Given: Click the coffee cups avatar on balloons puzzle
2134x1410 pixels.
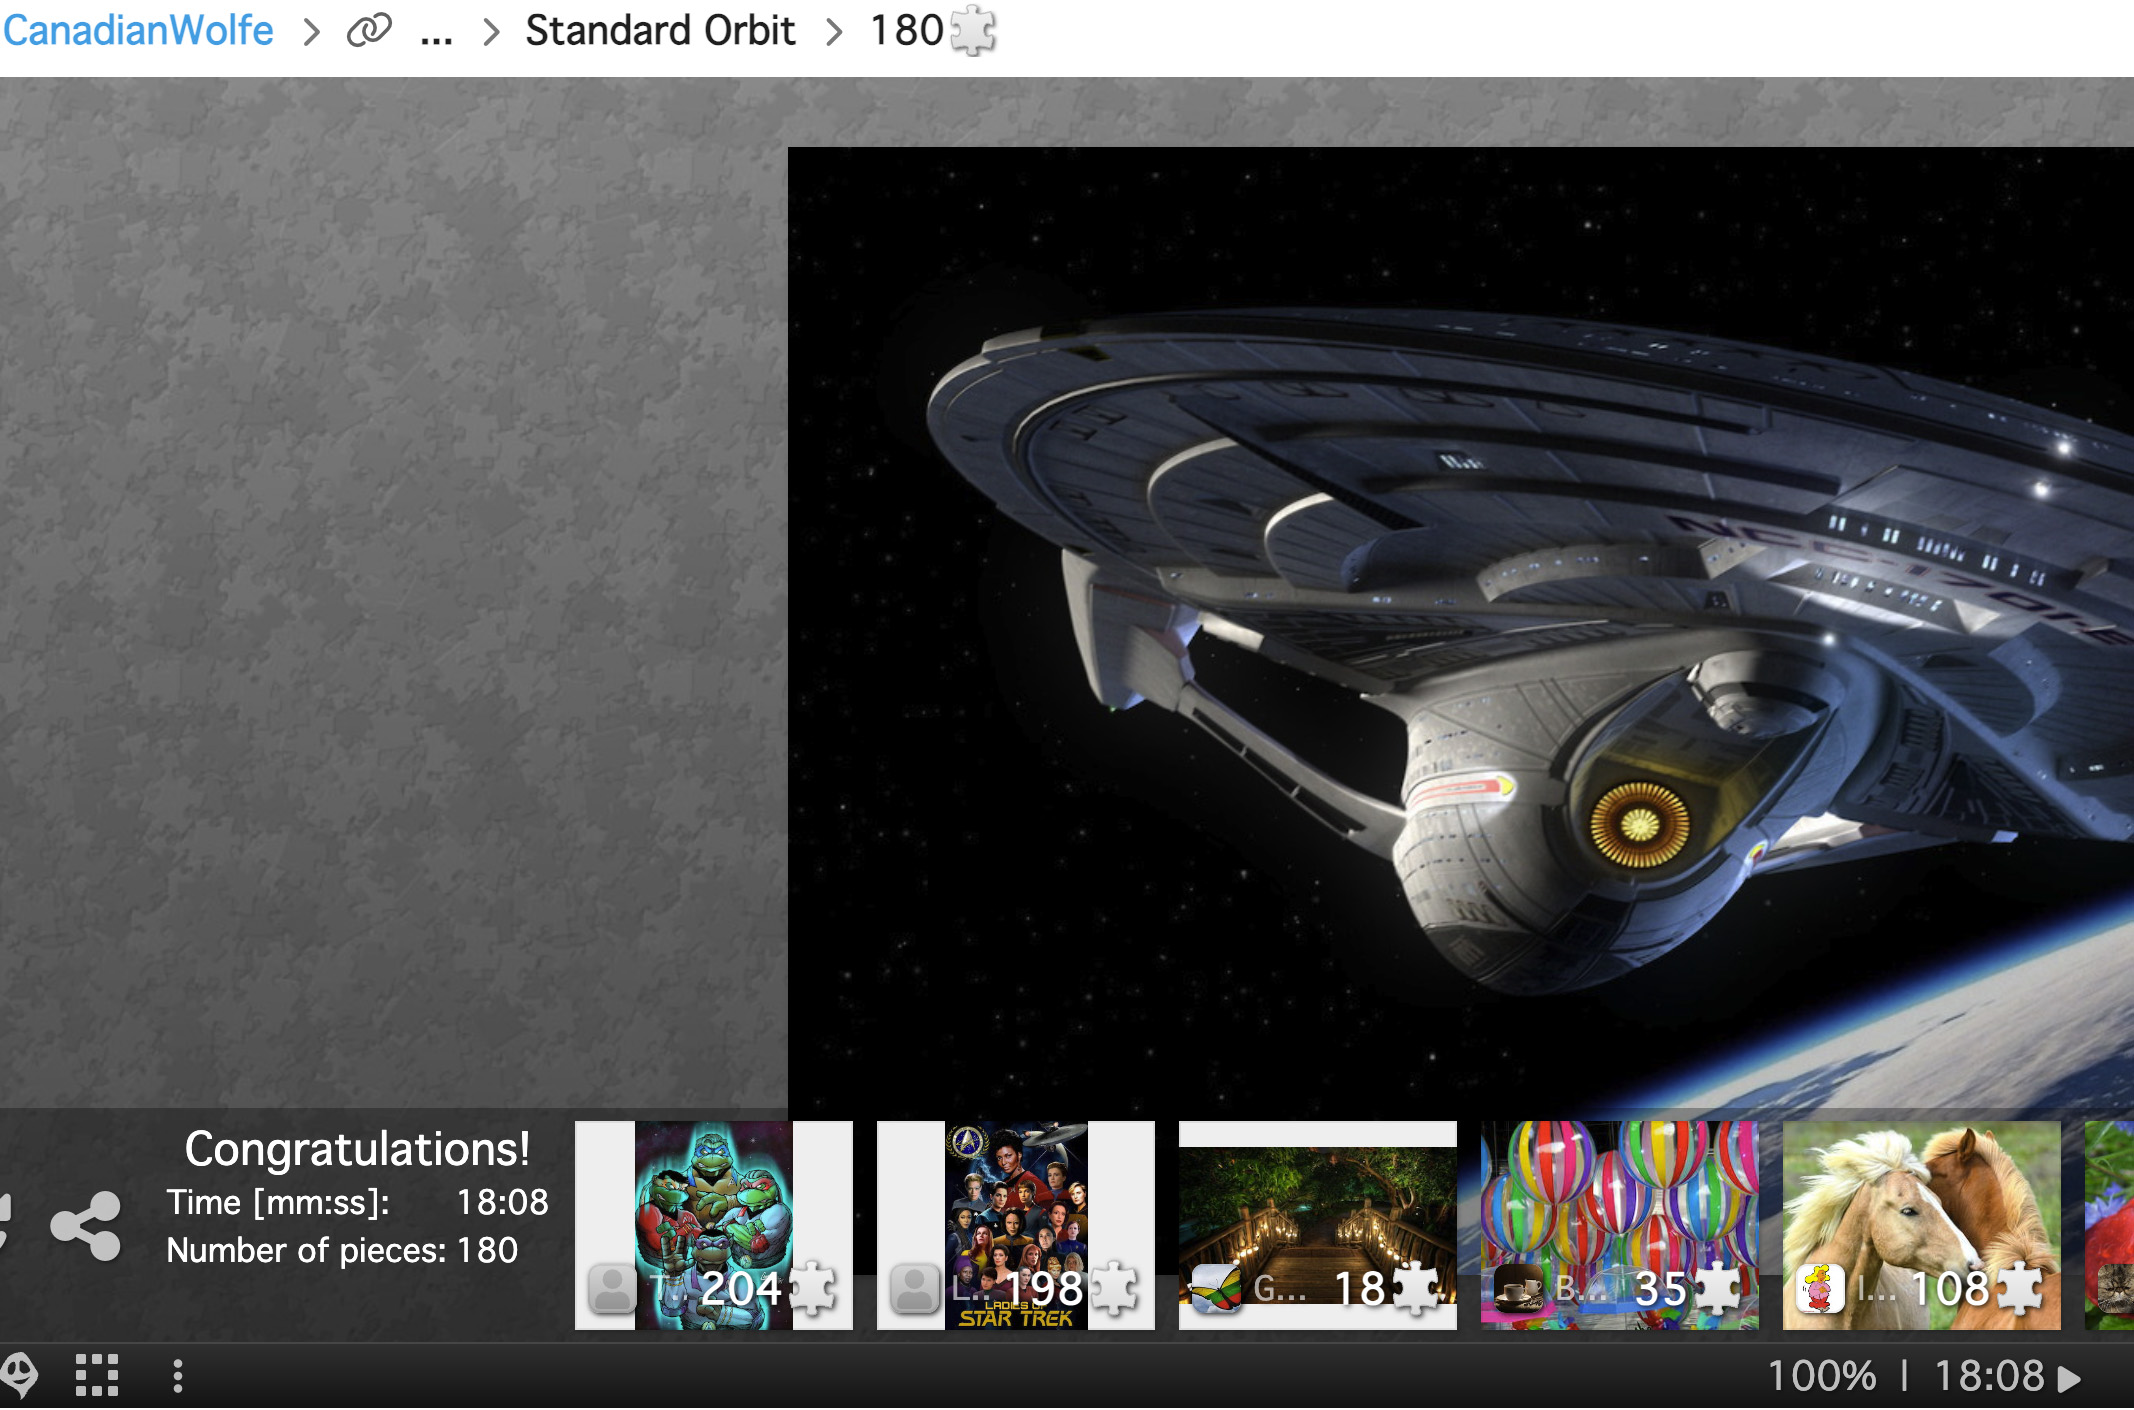Looking at the screenshot, I should (x=1518, y=1288).
